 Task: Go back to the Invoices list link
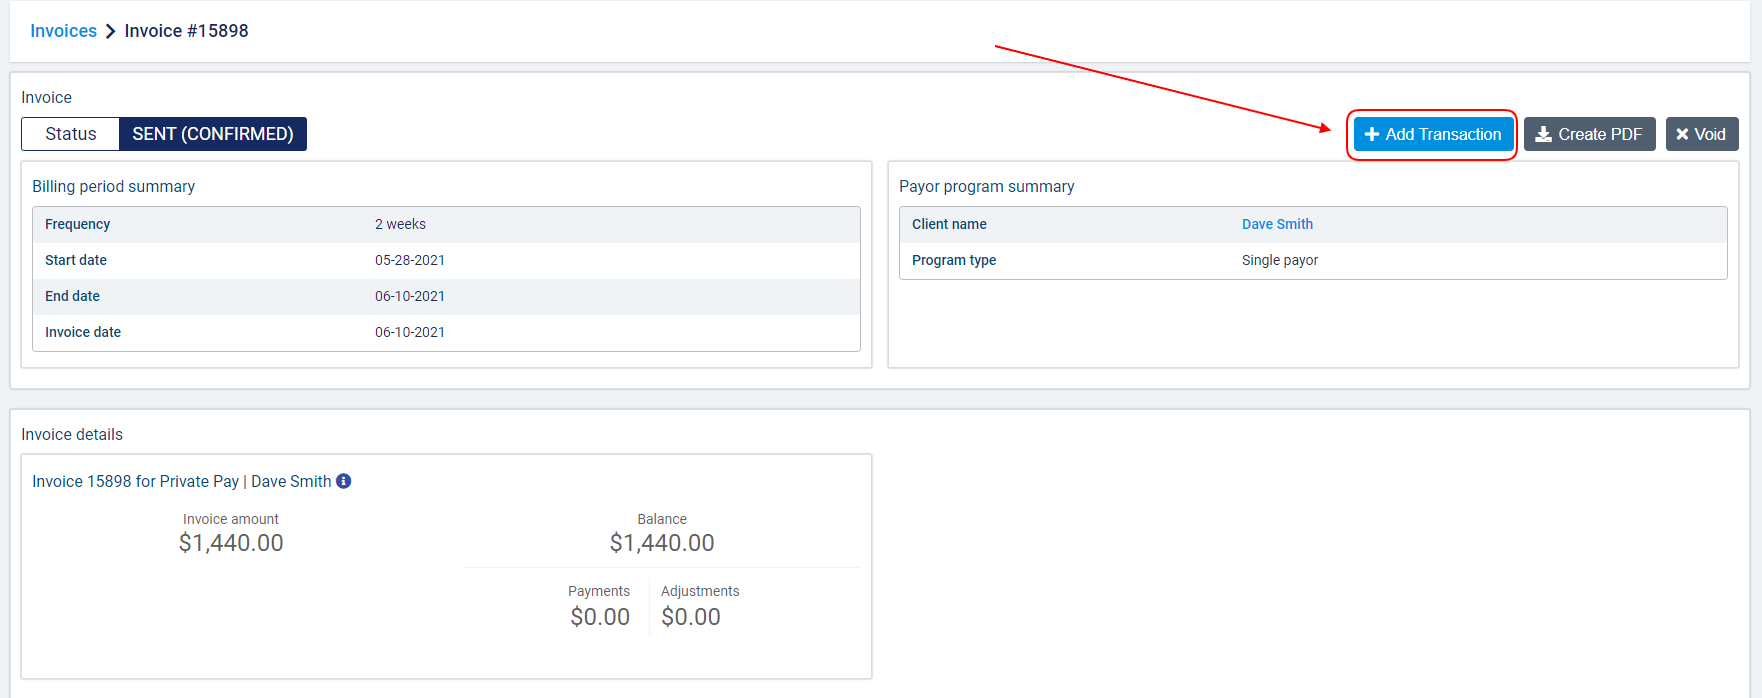[x=63, y=31]
